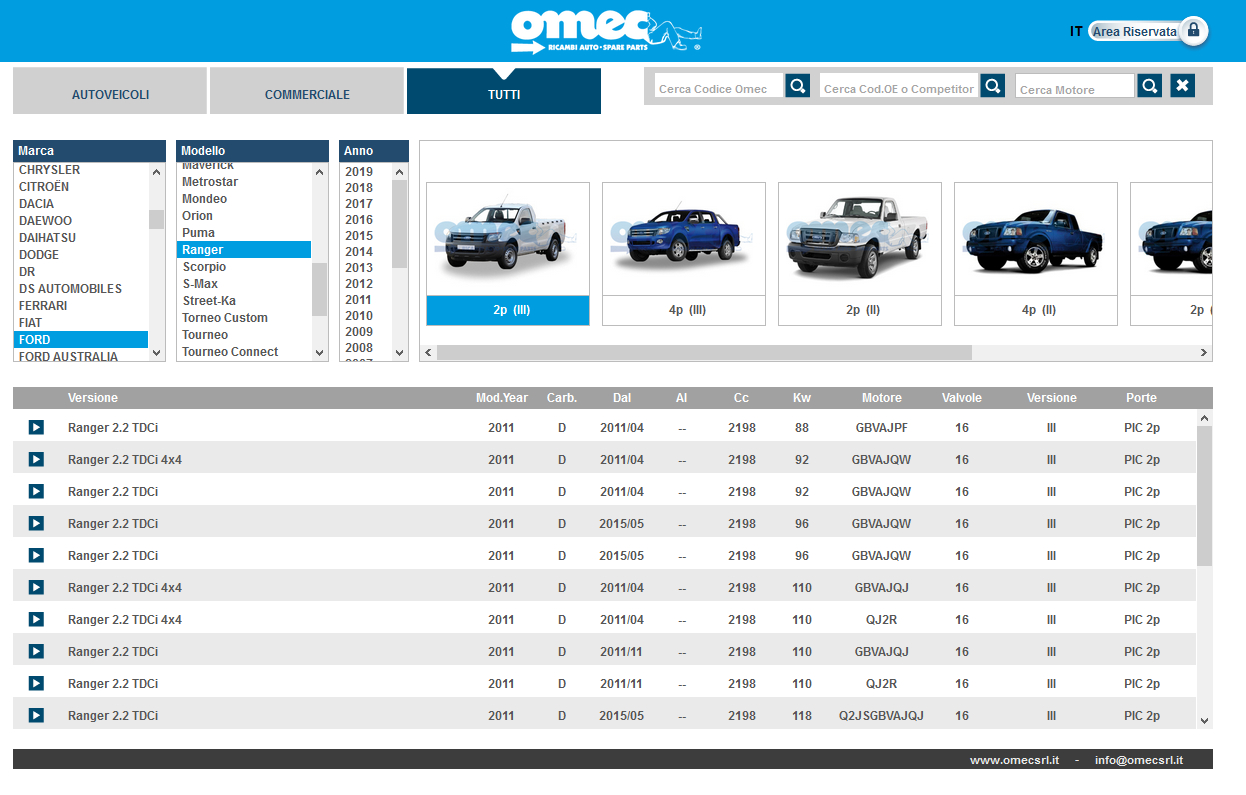Click the Motore column header
The height and width of the screenshot is (795, 1246).
point(882,398)
